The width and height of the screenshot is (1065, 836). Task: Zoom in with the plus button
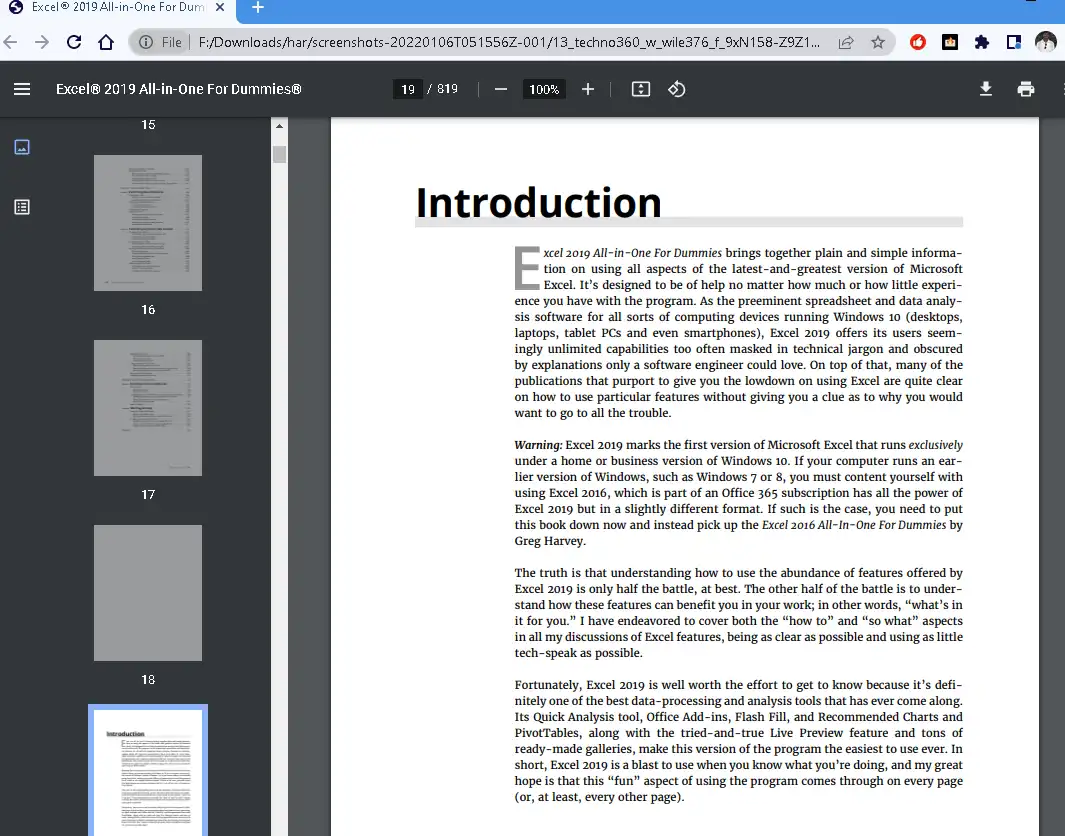pos(588,89)
